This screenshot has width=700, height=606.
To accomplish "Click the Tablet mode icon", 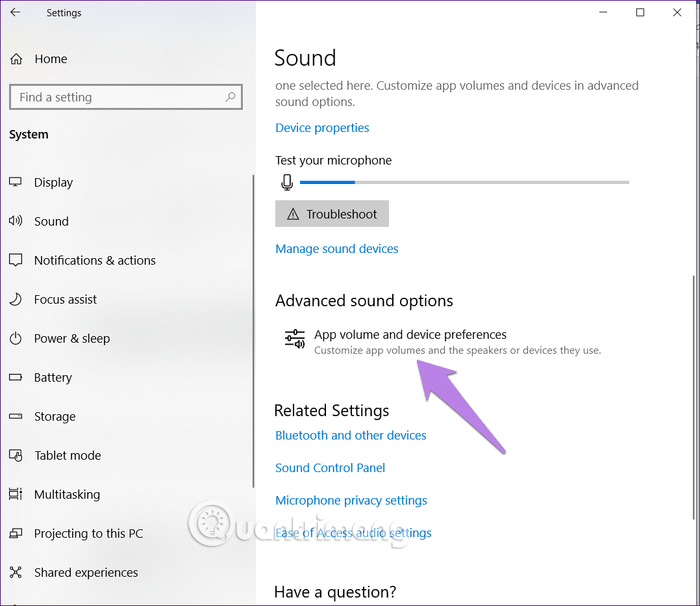I will tap(16, 456).
